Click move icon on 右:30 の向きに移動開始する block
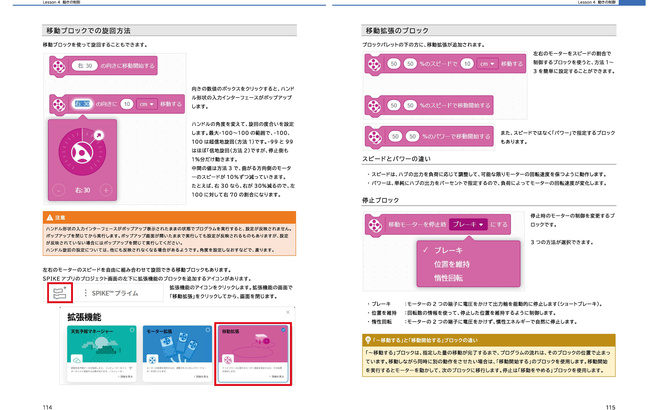The image size is (660, 410). (59, 65)
